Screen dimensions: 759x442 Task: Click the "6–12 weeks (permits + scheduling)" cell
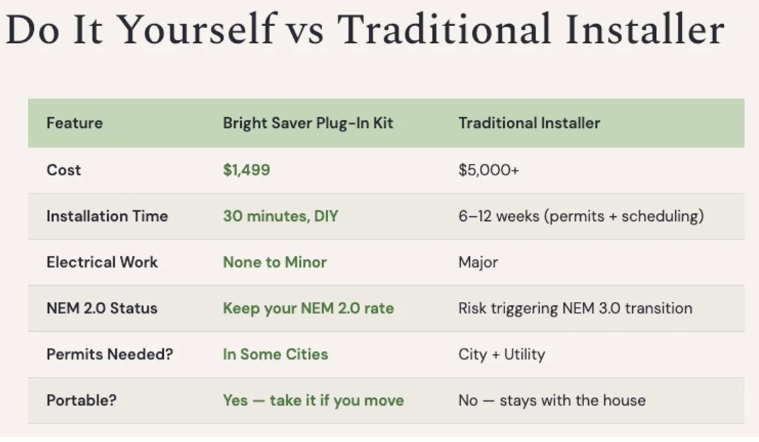coord(581,216)
